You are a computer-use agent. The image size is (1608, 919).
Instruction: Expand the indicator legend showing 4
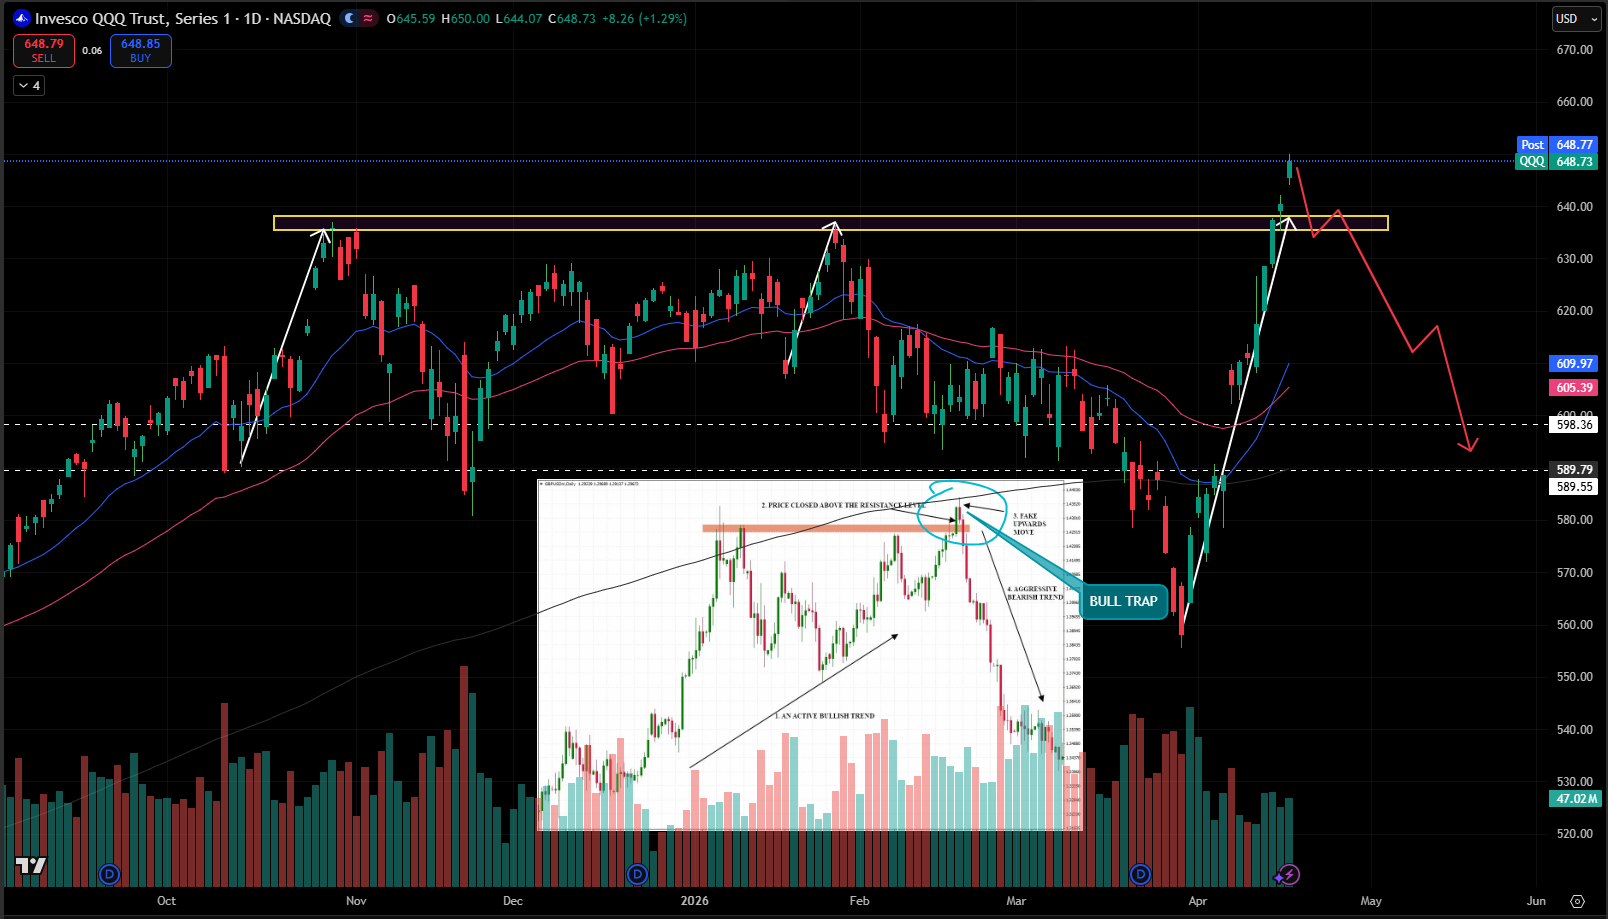29,86
